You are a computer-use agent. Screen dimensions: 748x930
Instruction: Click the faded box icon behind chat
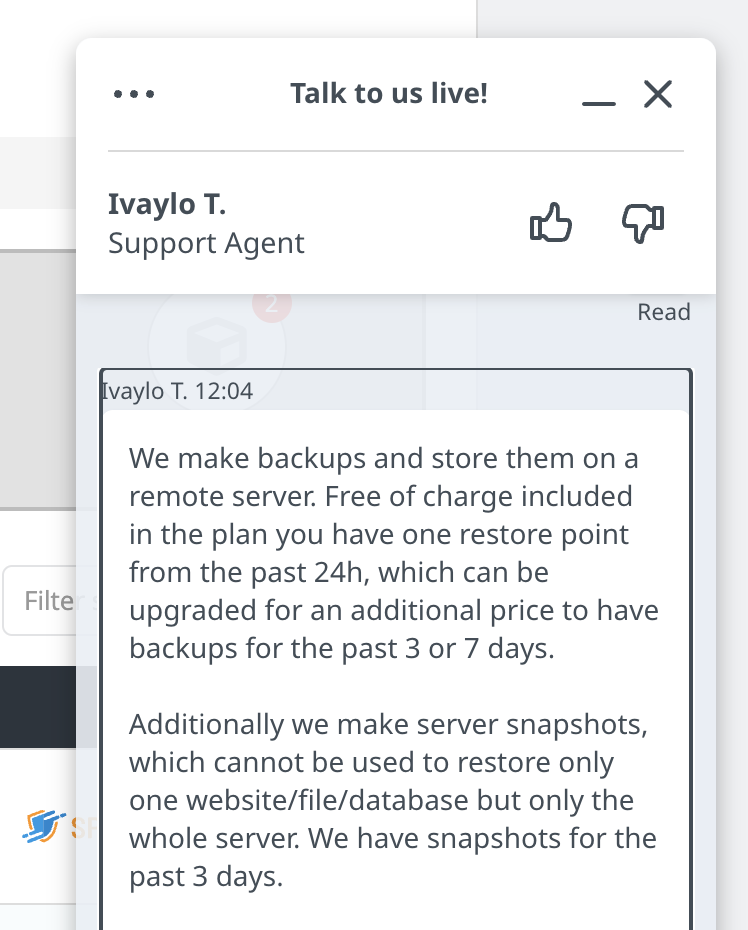pyautogui.click(x=217, y=345)
